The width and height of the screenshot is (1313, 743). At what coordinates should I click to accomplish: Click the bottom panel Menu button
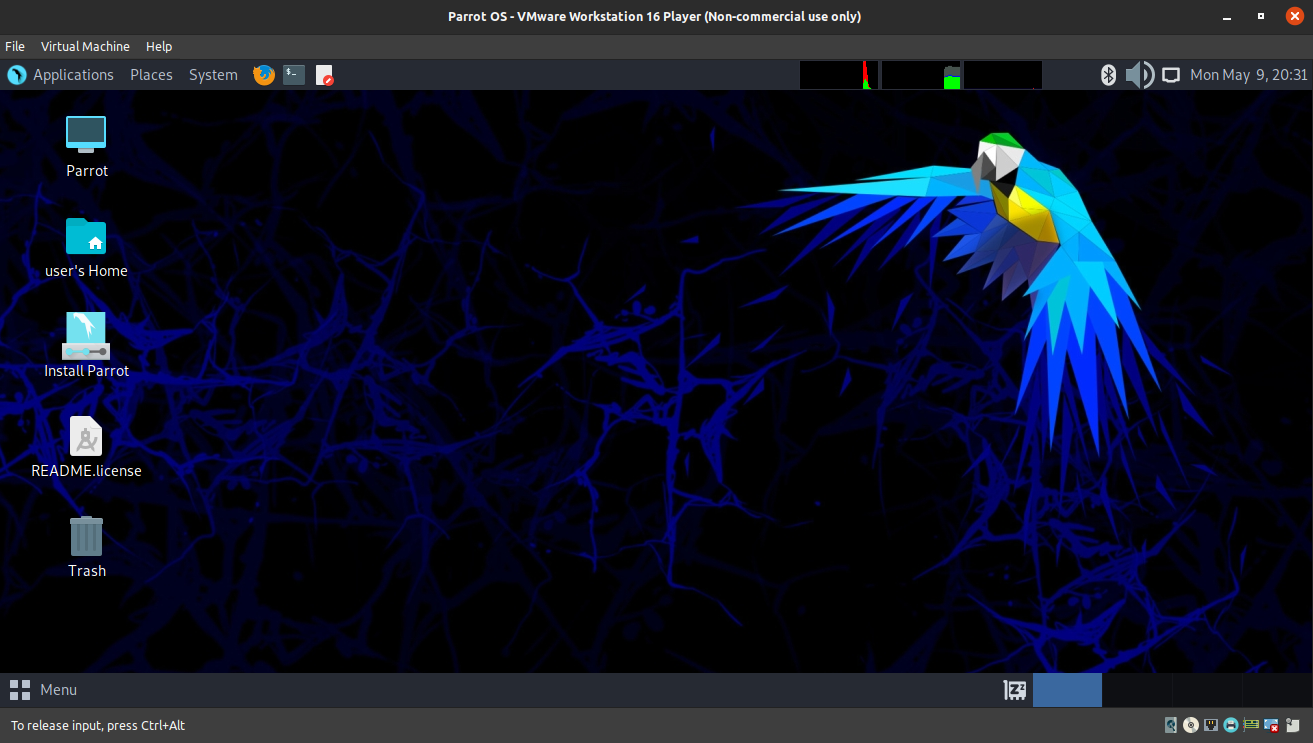(x=43, y=690)
